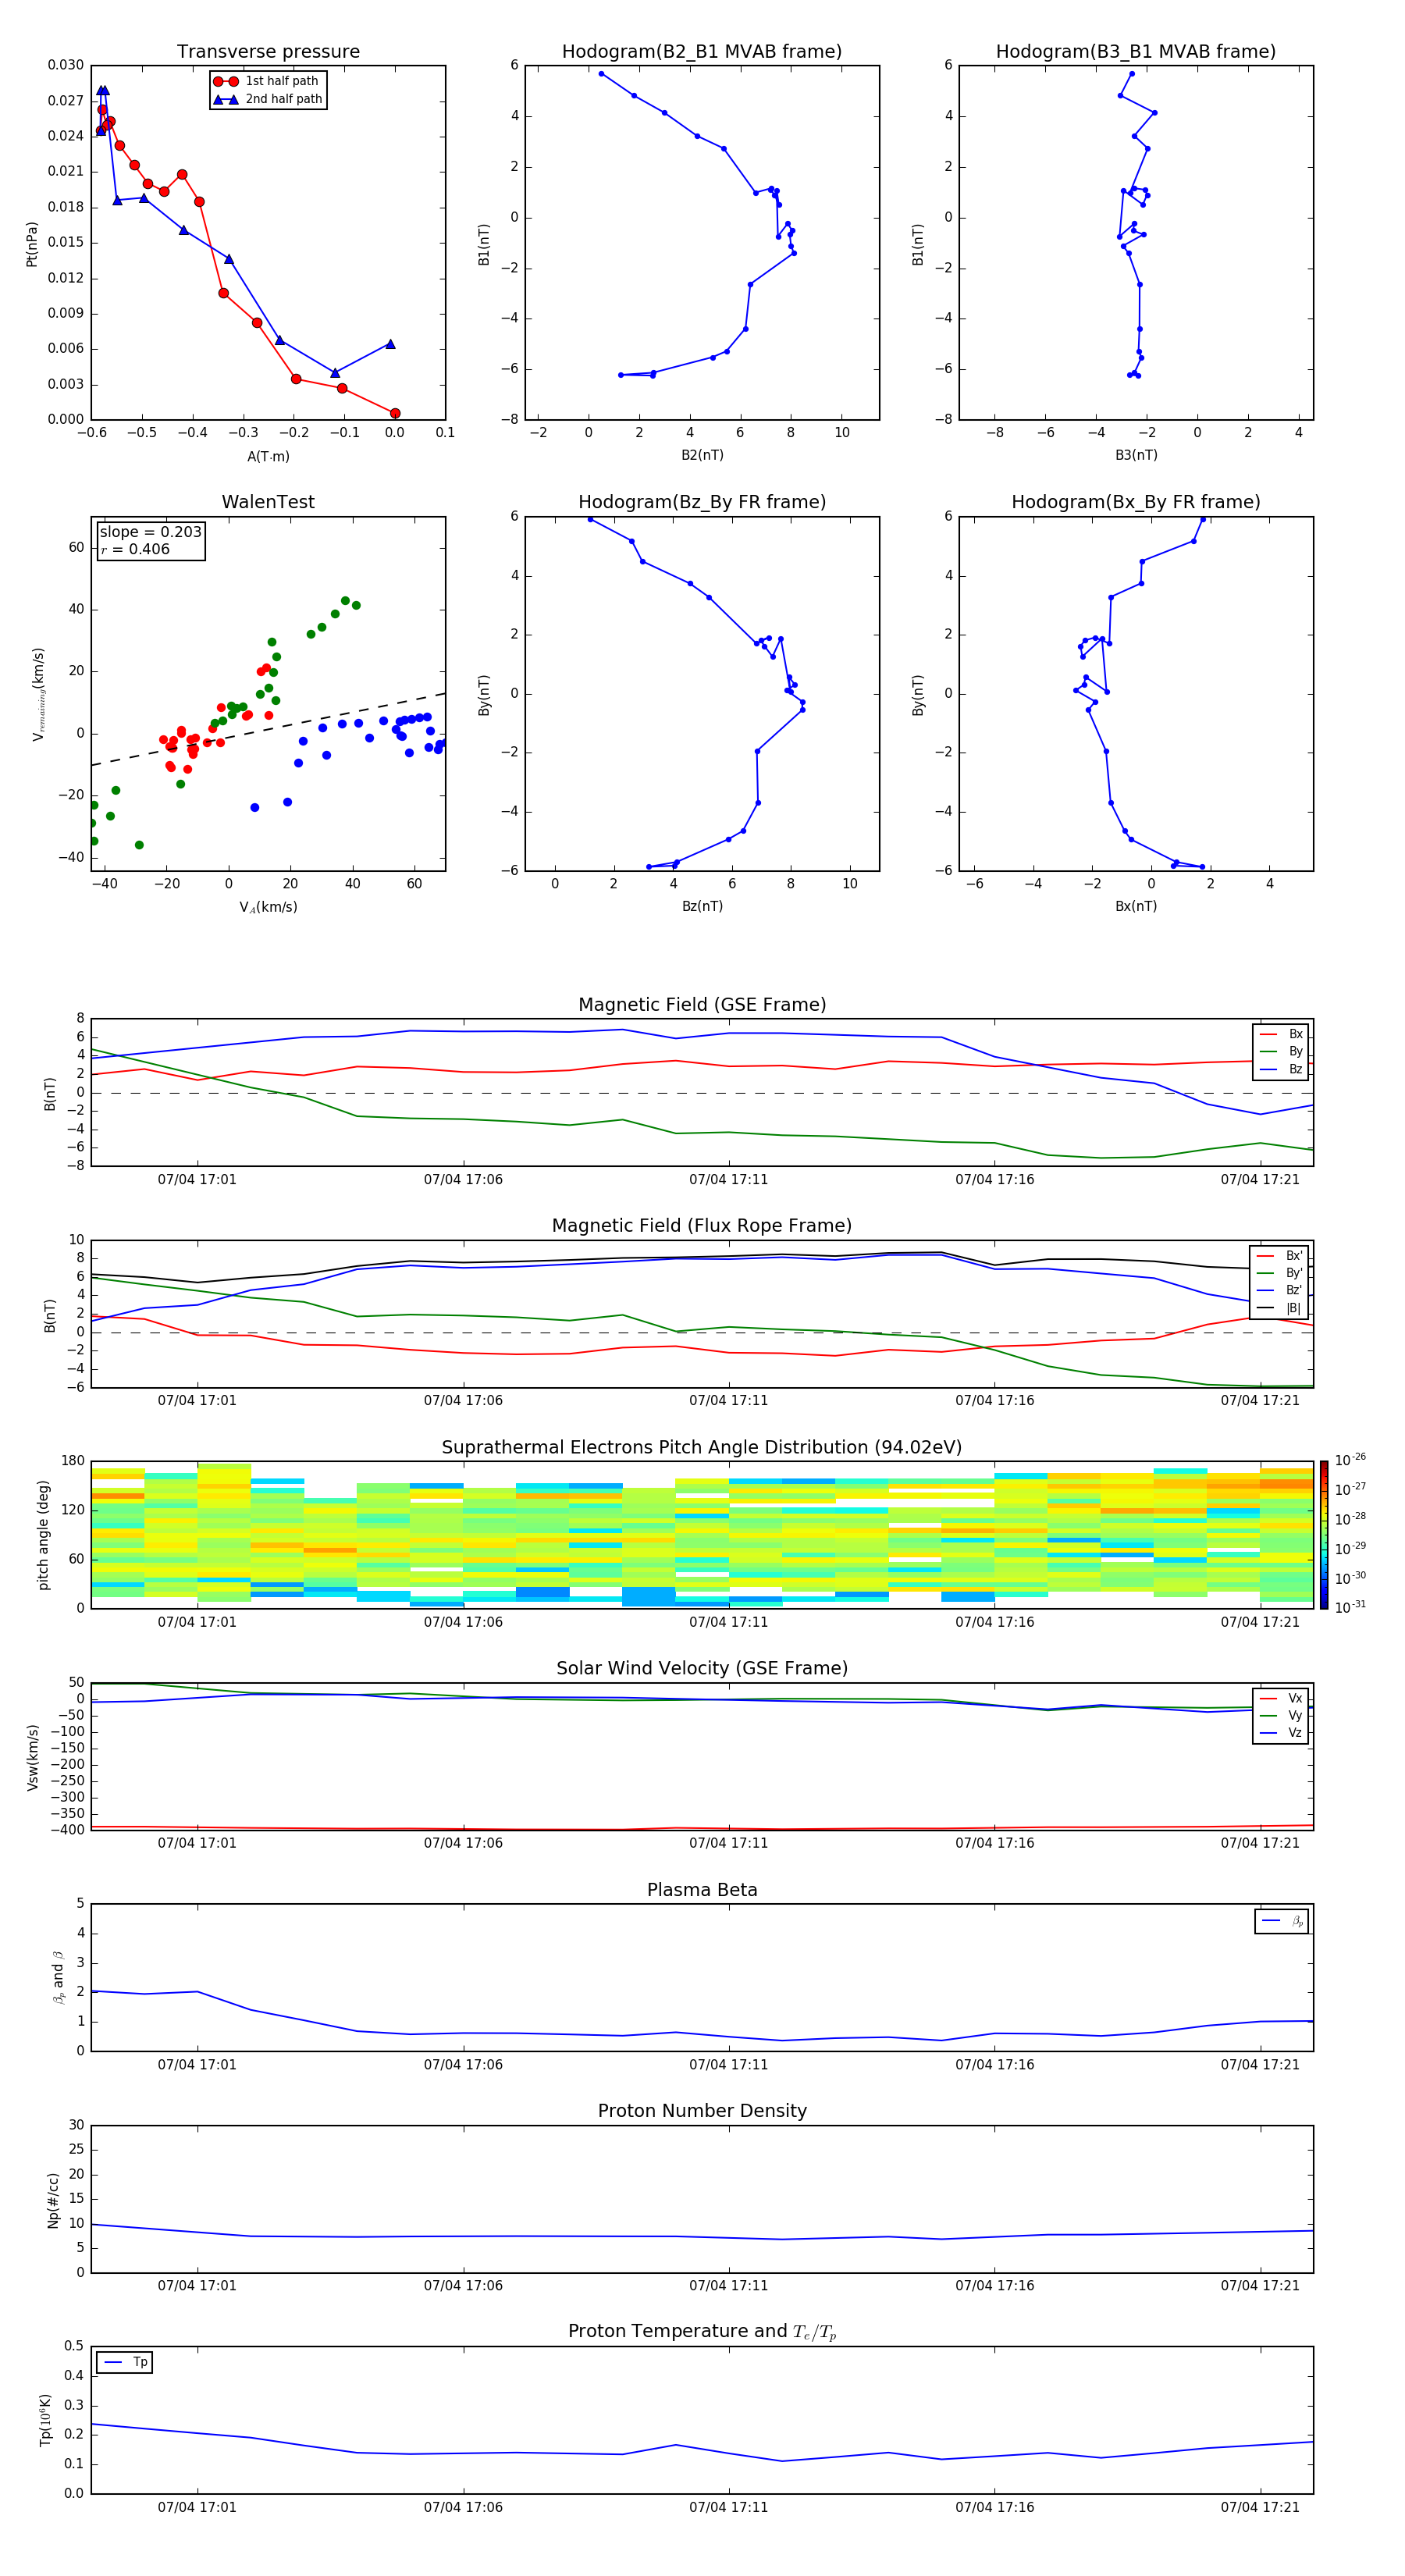Click 'Hodogram(B2_B1 MVAB frame)' title

pos(702,52)
